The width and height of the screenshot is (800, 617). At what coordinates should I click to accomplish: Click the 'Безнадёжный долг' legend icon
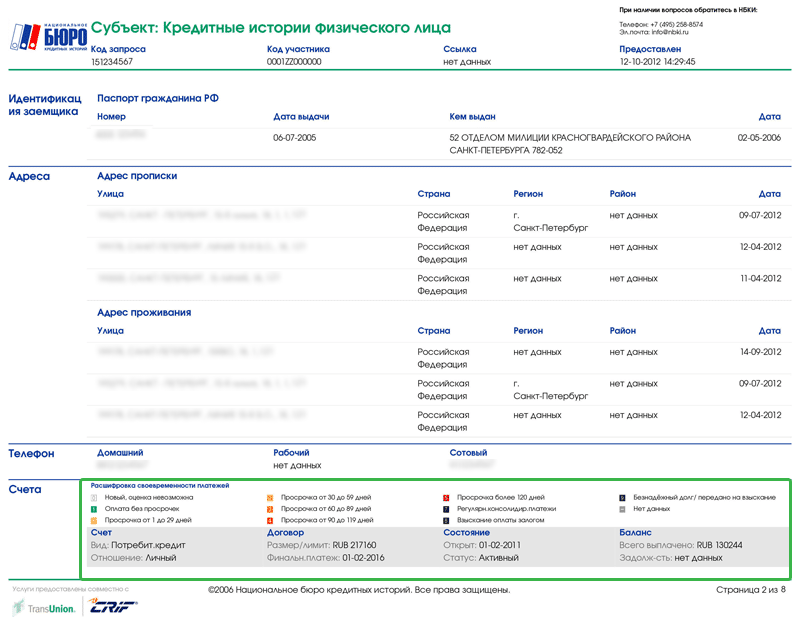622,498
